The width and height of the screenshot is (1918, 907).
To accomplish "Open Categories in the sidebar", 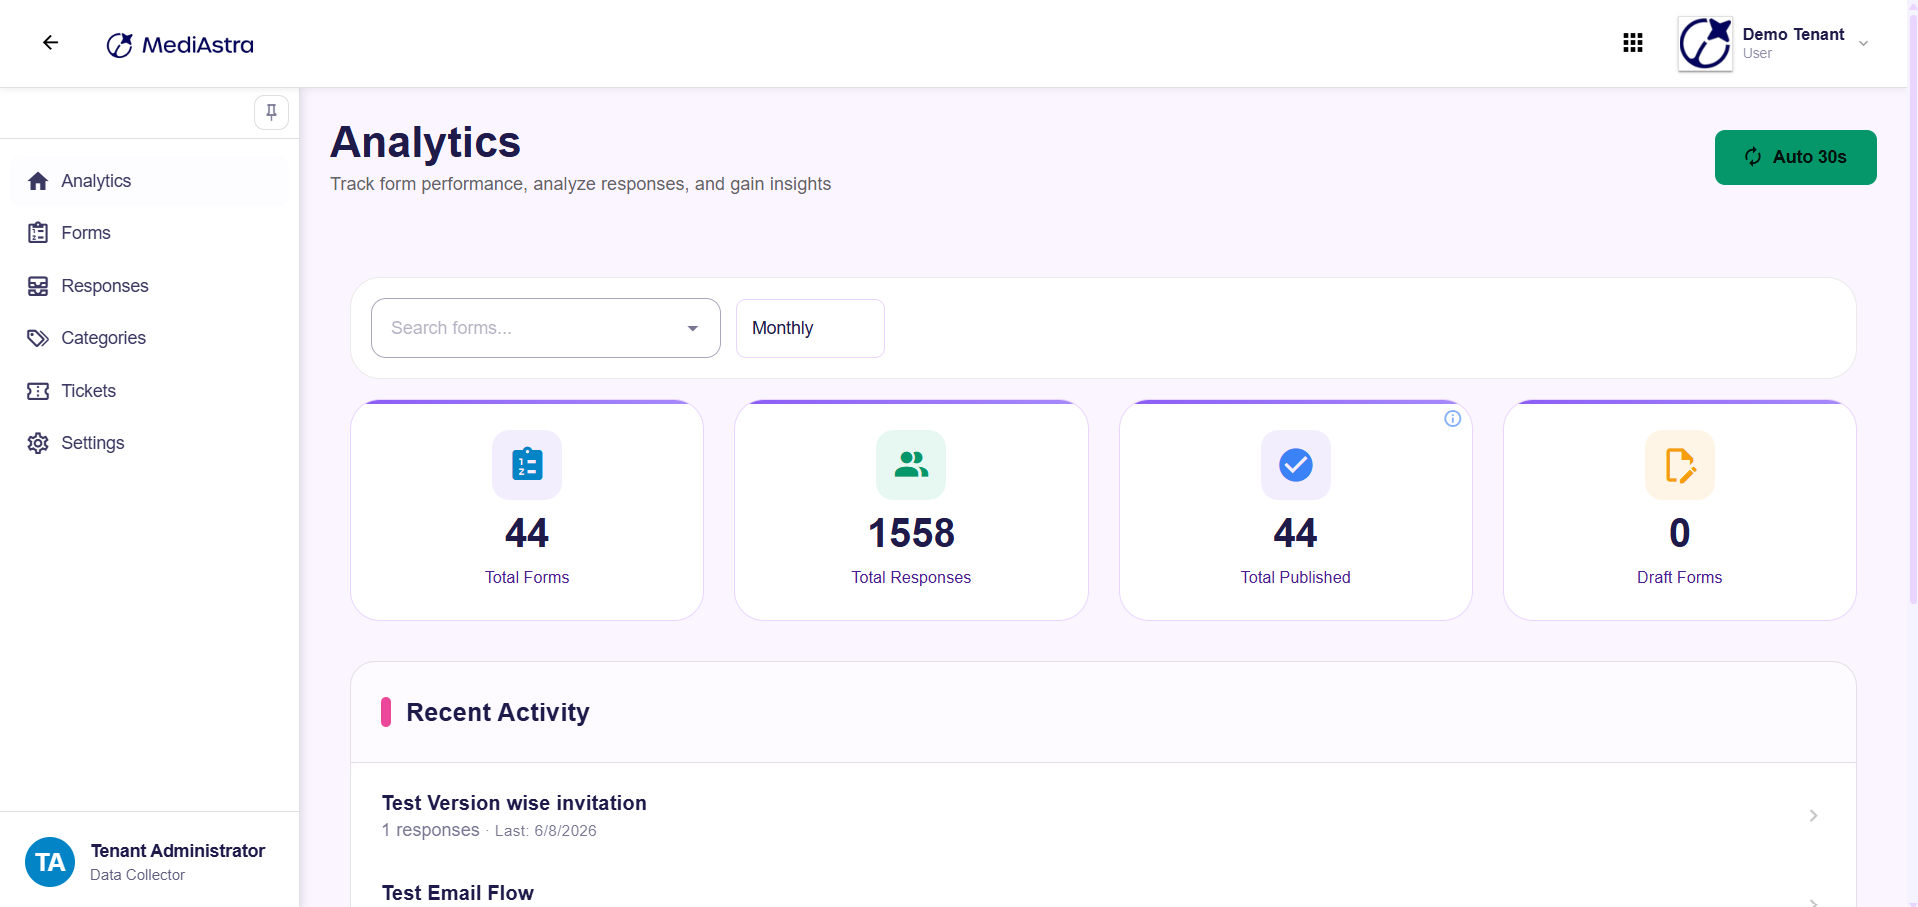I will coord(150,338).
